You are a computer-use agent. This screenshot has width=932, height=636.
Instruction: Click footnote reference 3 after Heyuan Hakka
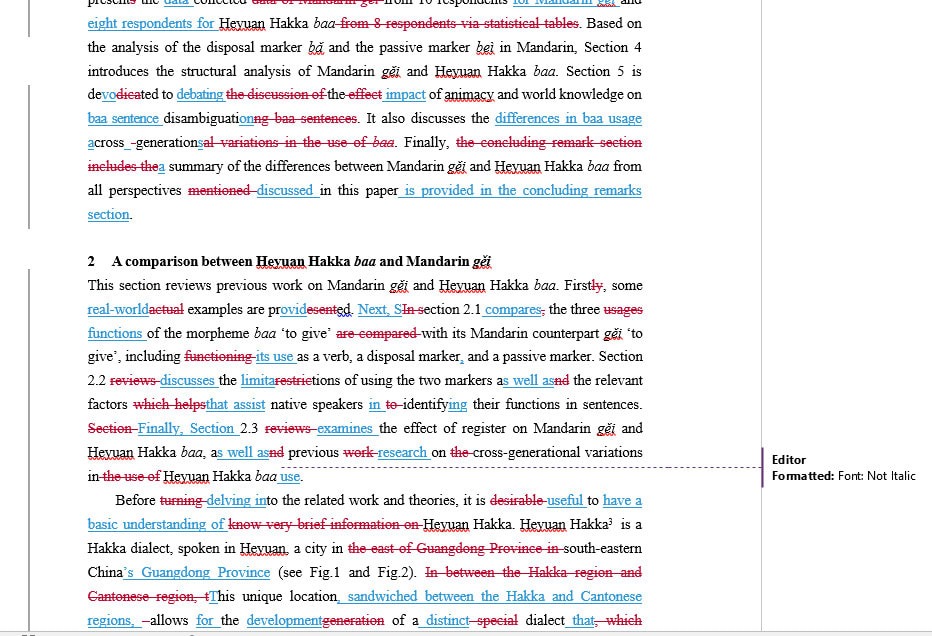pyautogui.click(x=613, y=520)
